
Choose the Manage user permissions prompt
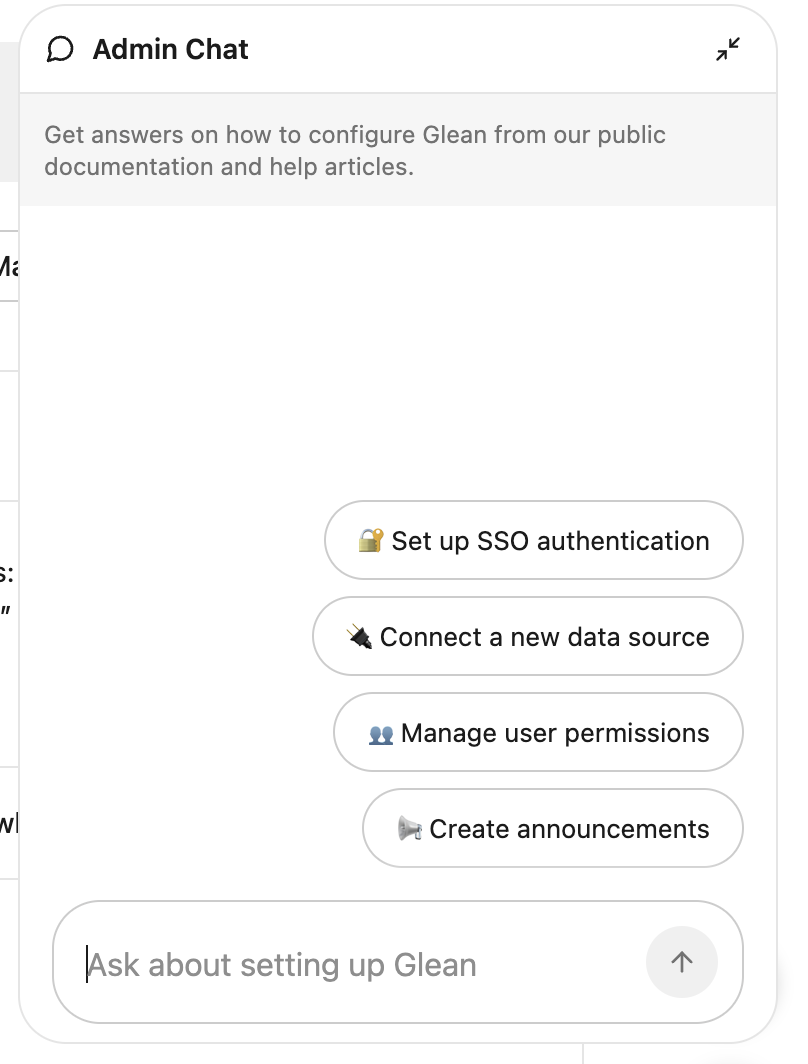point(538,731)
